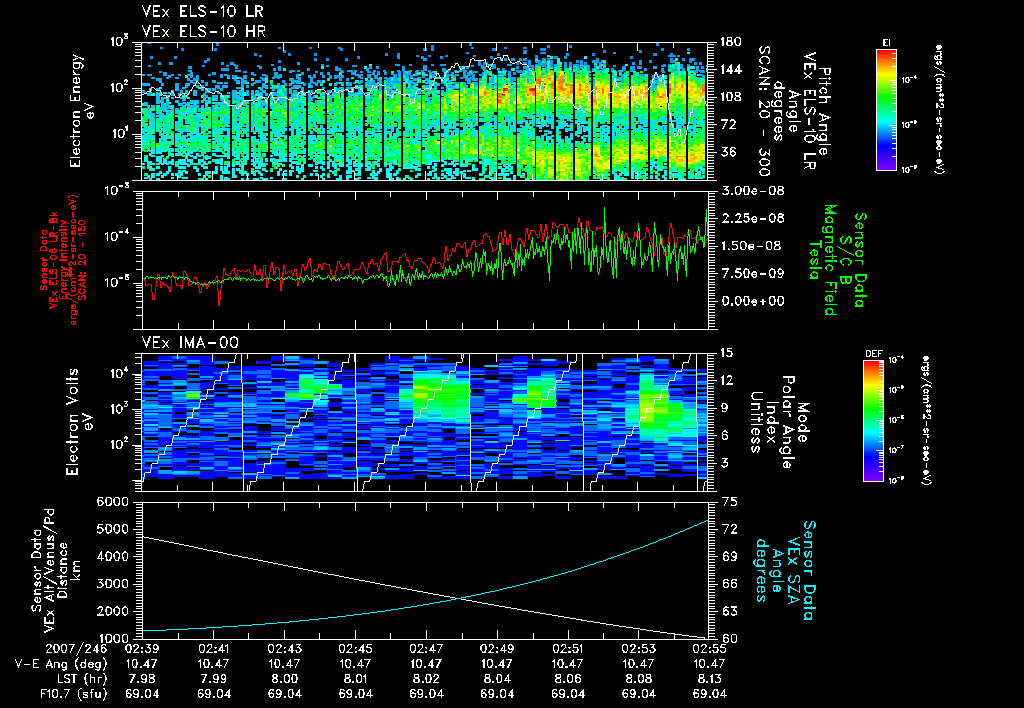The width and height of the screenshot is (1024, 708).
Task: Click the 02:53 time tick label
Action: pyautogui.click(x=639, y=649)
